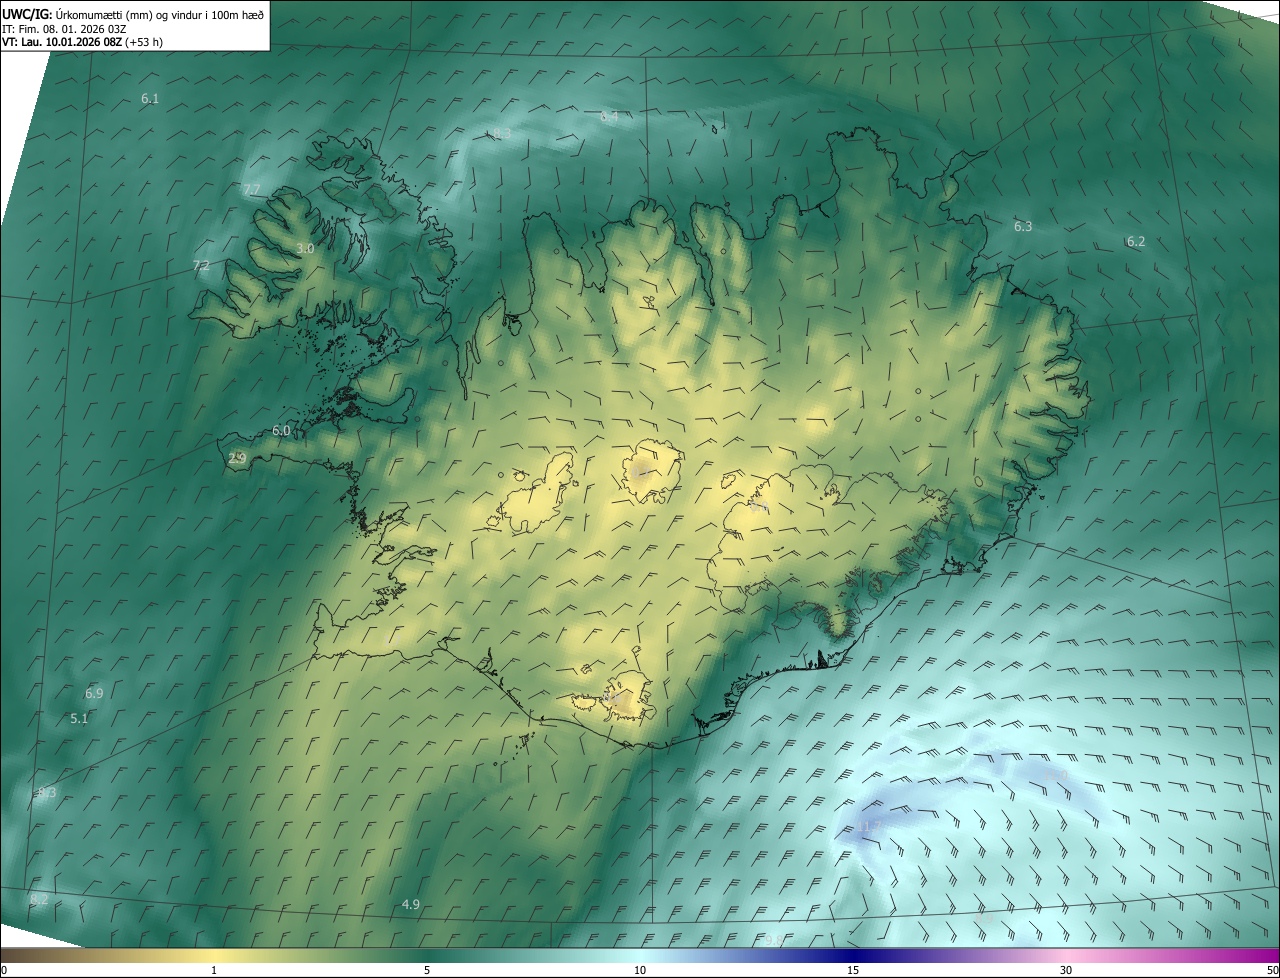This screenshot has width=1280, height=978.
Task: Click the 10 tick on the color scale
Action: (x=640, y=970)
